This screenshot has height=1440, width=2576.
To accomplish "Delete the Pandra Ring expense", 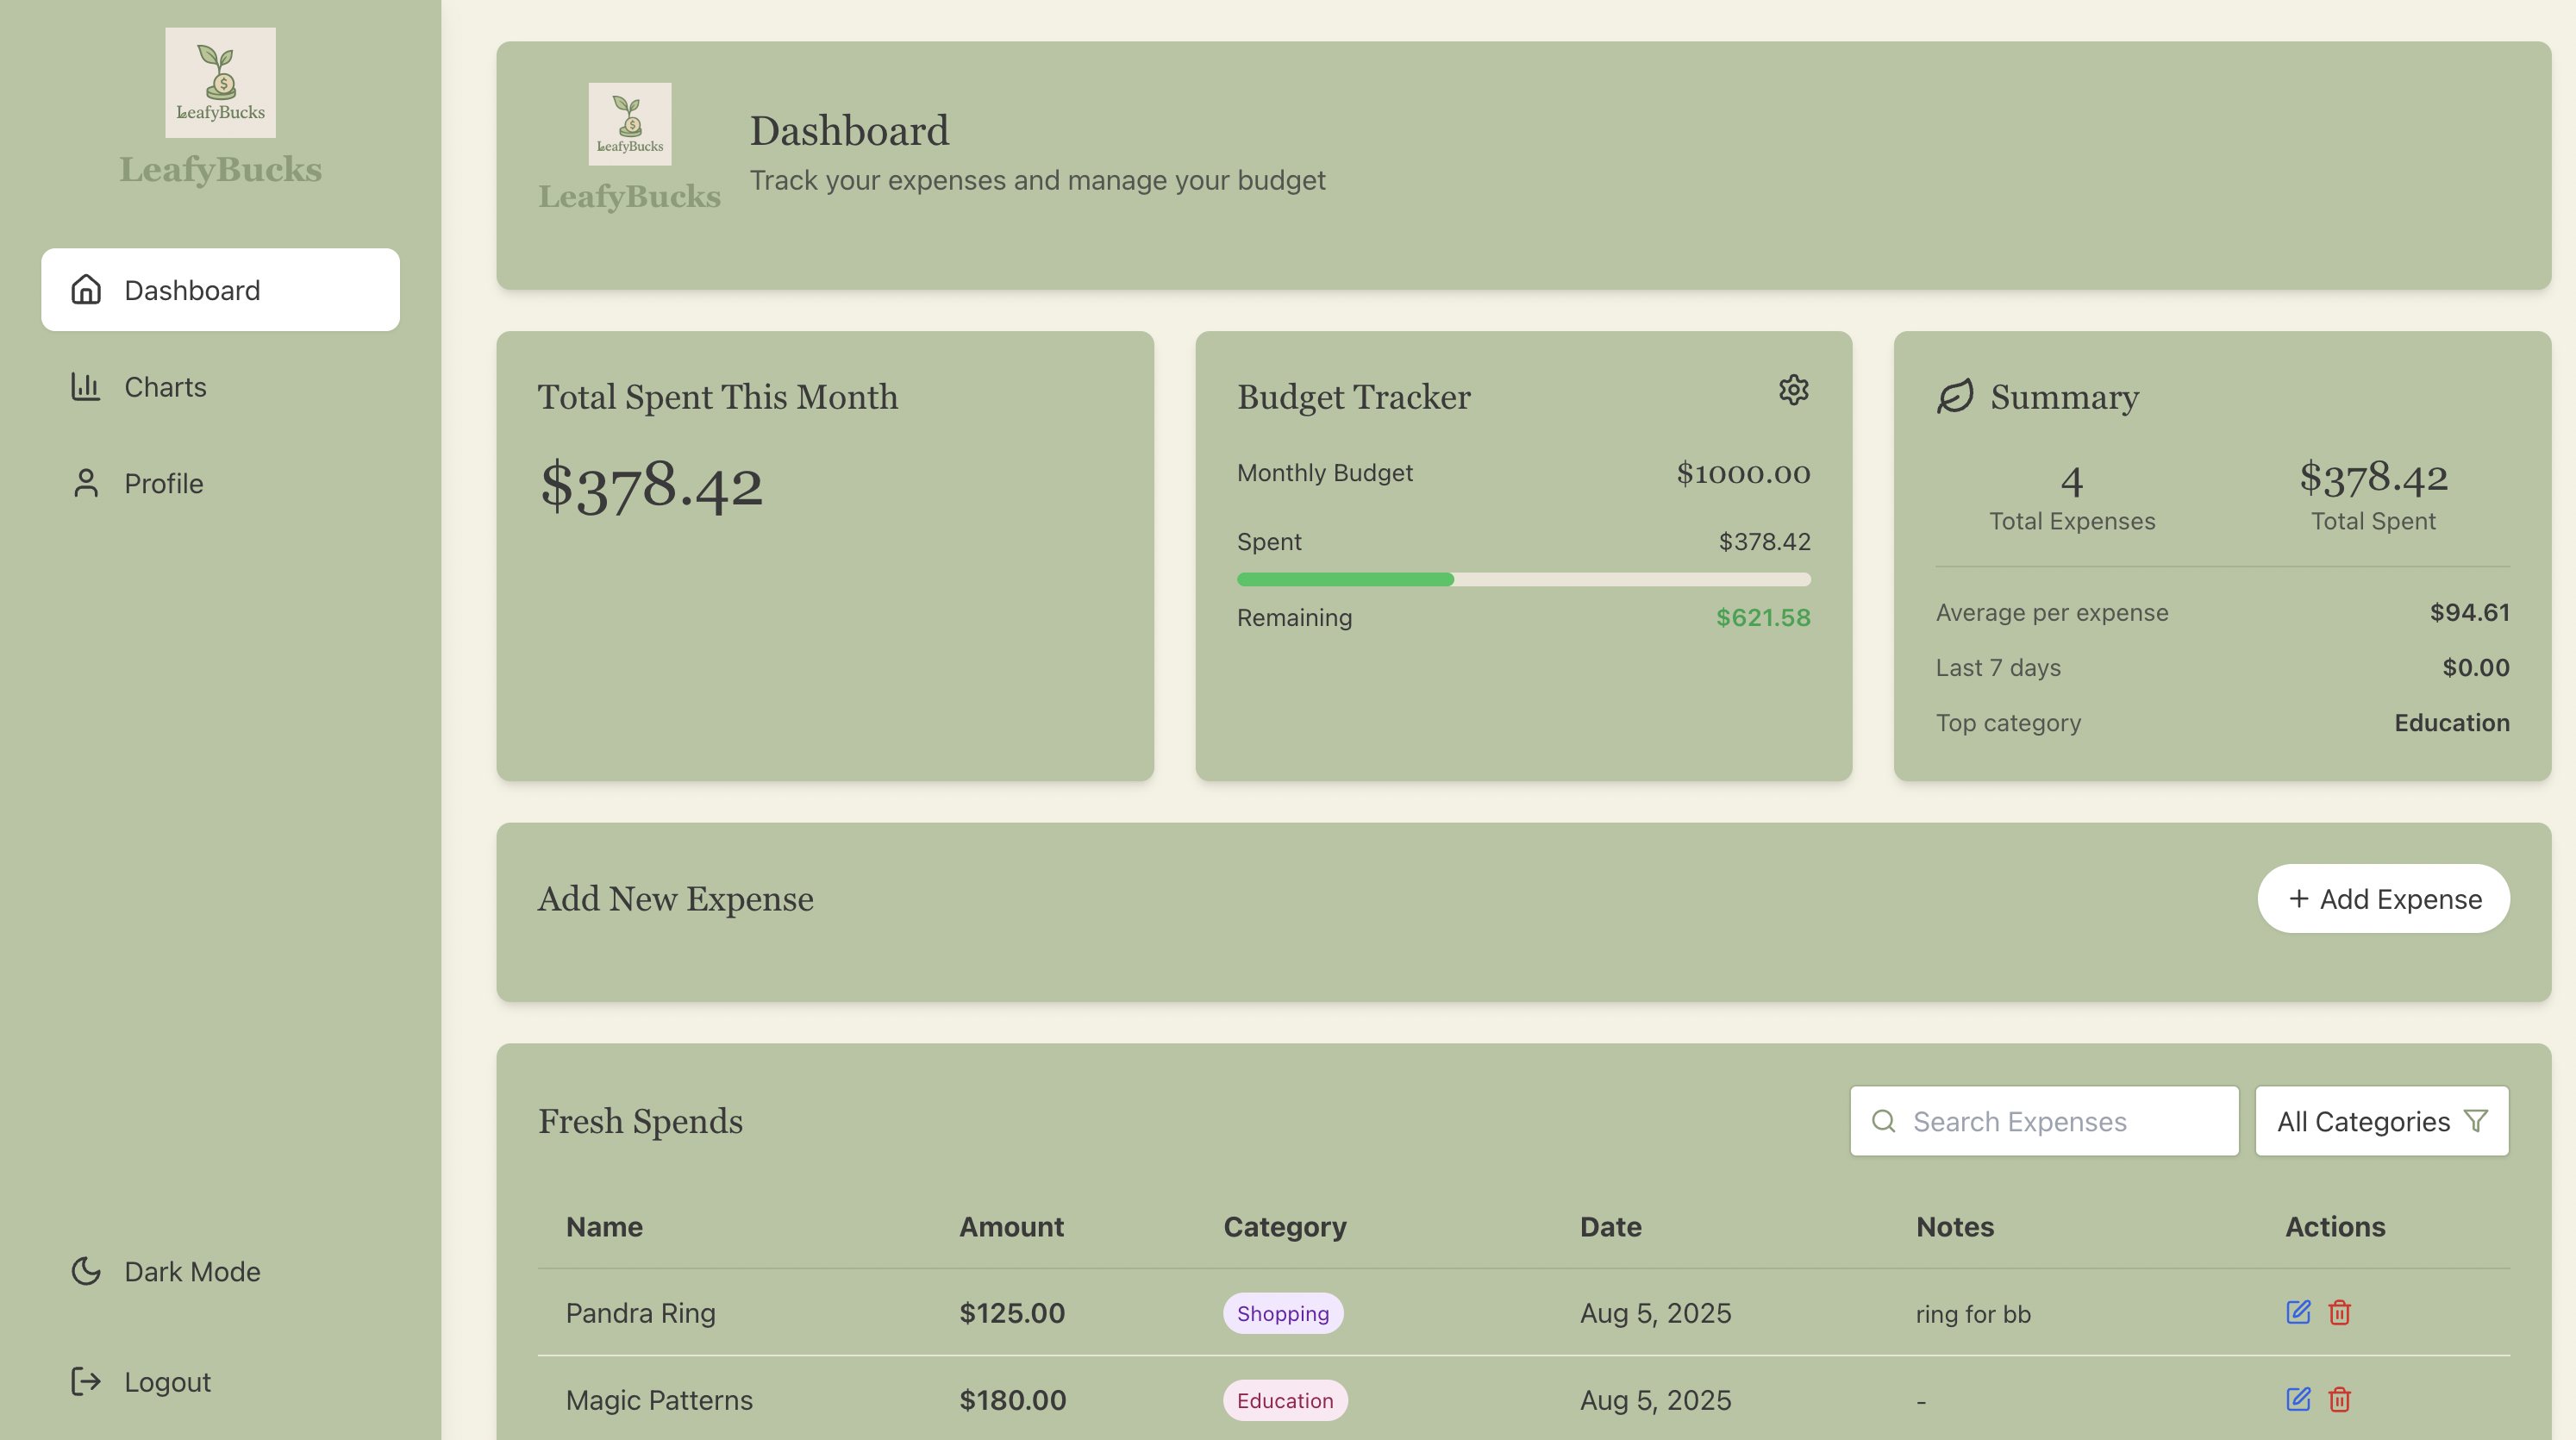I will [x=2341, y=1313].
